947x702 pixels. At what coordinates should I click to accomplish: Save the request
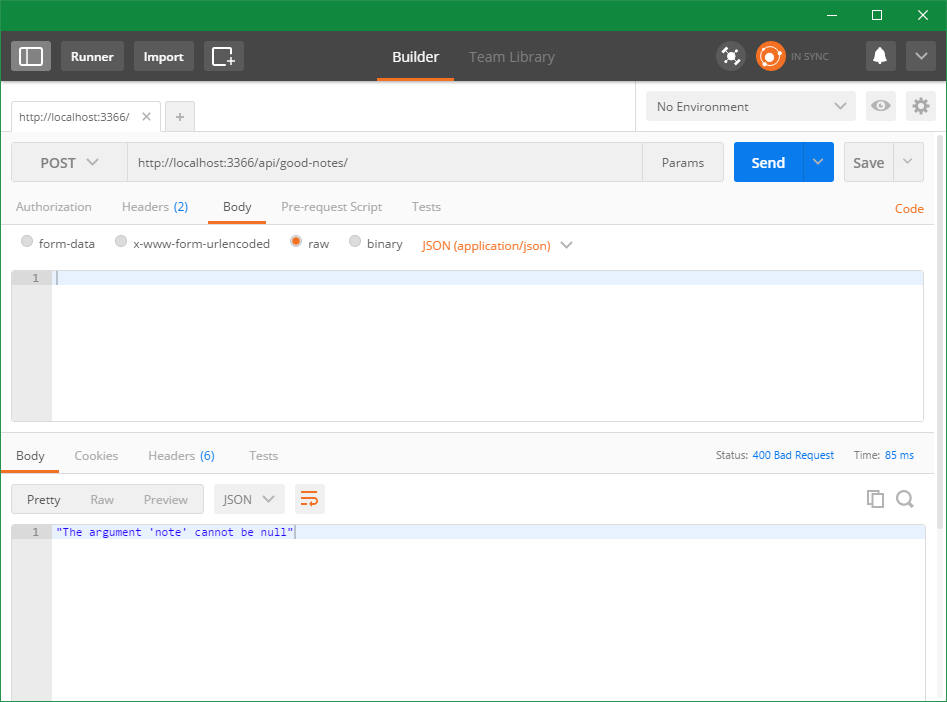tap(868, 163)
